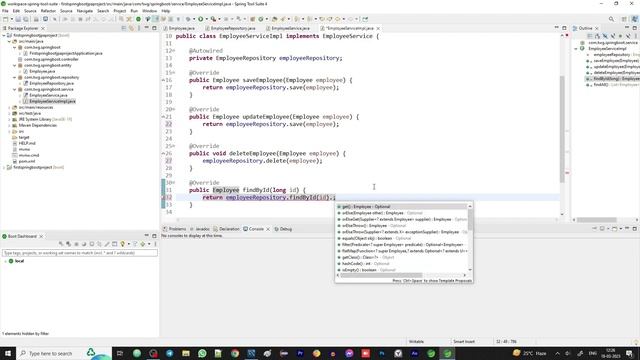Open the Navigate menu
This screenshot has height=360, width=640.
[84, 11]
